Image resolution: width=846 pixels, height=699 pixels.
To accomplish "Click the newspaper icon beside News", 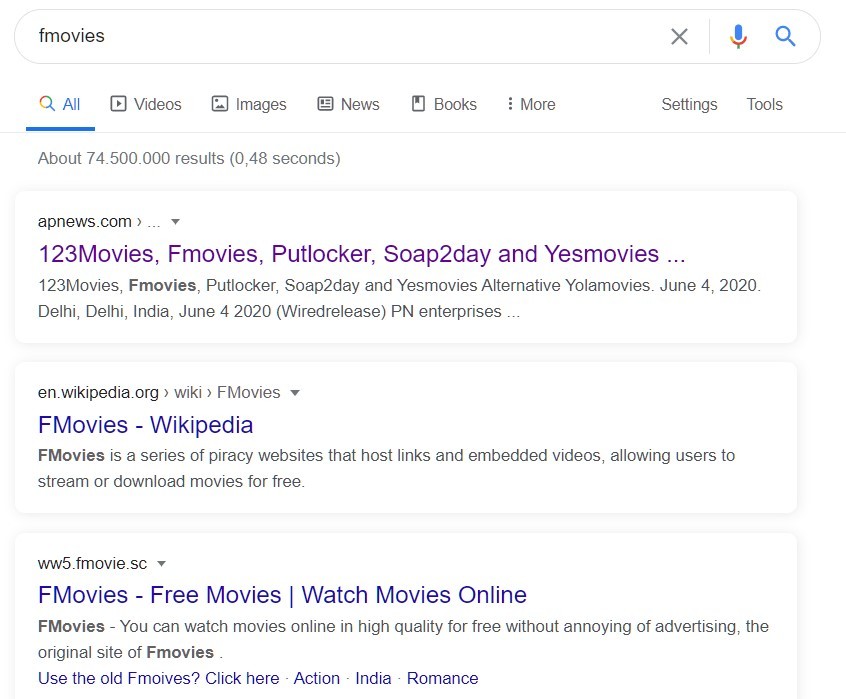I will point(325,104).
